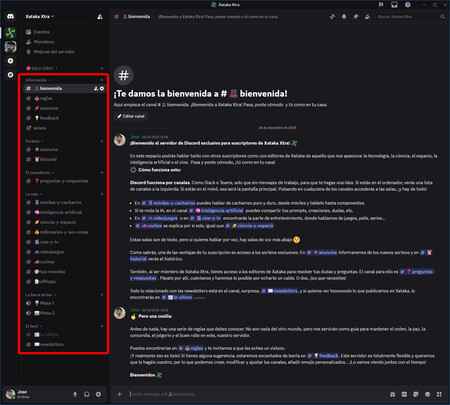Open móviles-y-cacharros channel in sidebar
The image size is (450, 405).
[x=65, y=202]
